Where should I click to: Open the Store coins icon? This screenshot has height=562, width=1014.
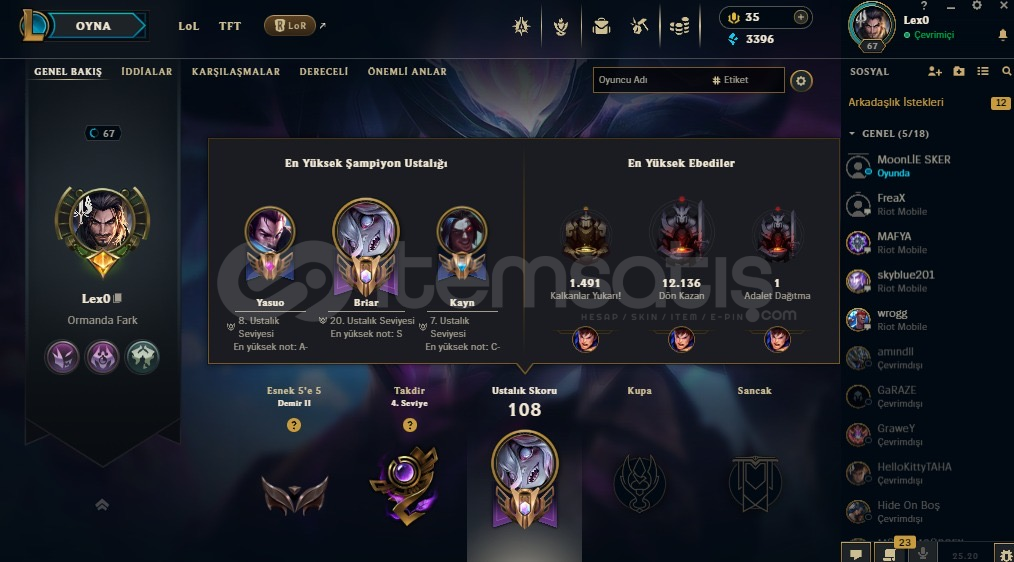[679, 27]
